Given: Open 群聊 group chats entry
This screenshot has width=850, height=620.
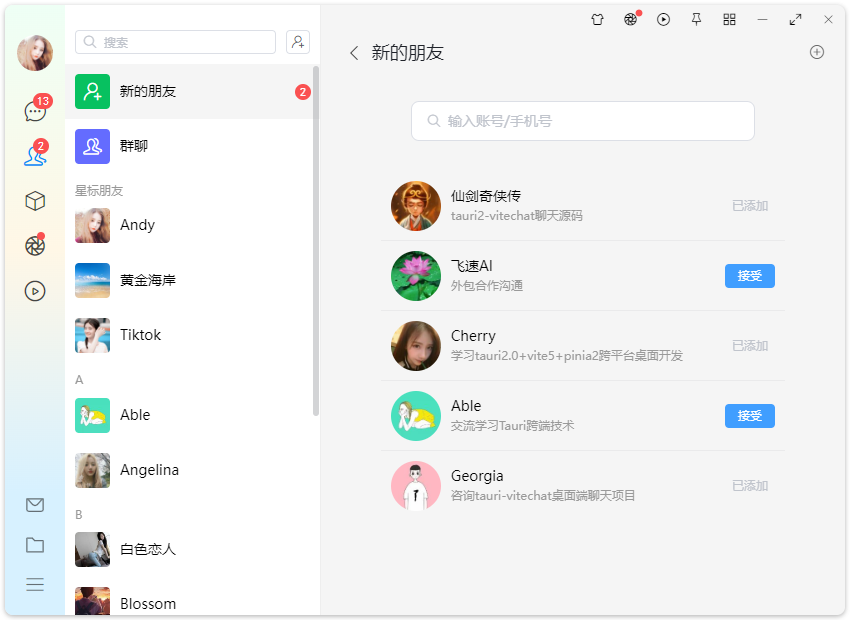Looking at the screenshot, I should 190,146.
